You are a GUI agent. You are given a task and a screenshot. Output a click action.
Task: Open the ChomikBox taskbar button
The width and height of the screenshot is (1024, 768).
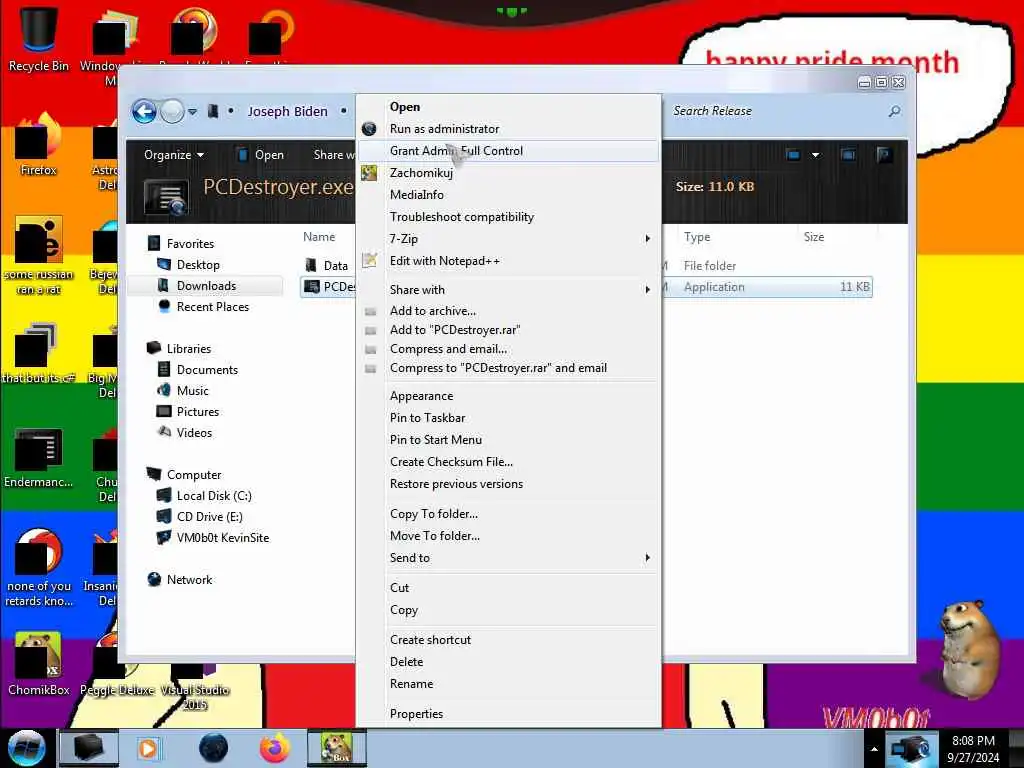336,748
